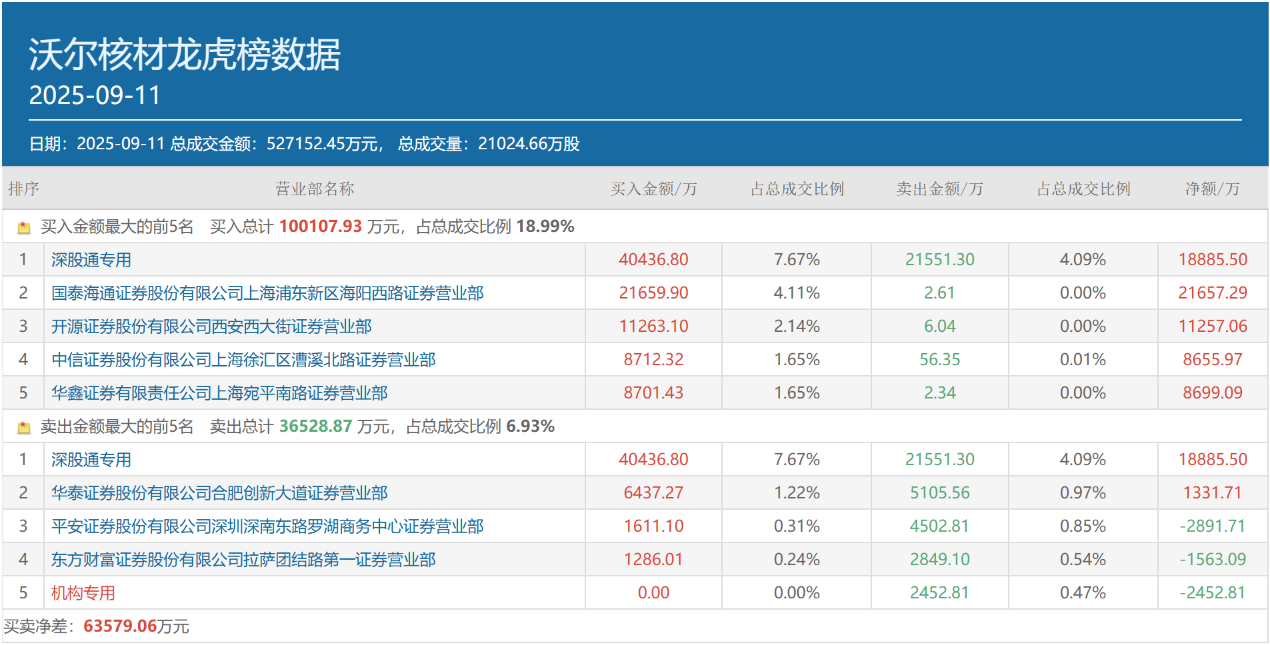Click the 卖出金额/万 column header
Viewport: 1270px width, 645px height.
click(x=939, y=188)
